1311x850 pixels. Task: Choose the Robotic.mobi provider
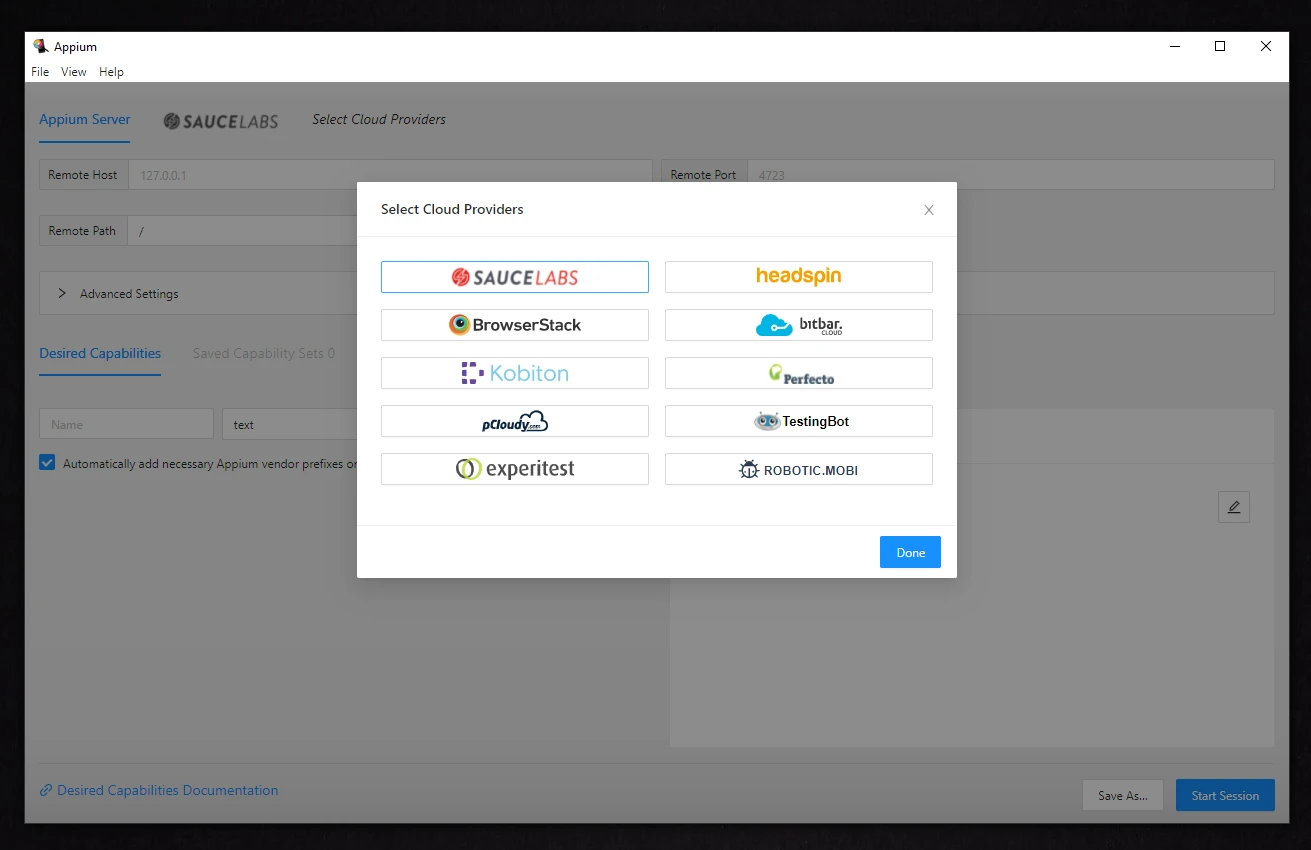(x=798, y=469)
